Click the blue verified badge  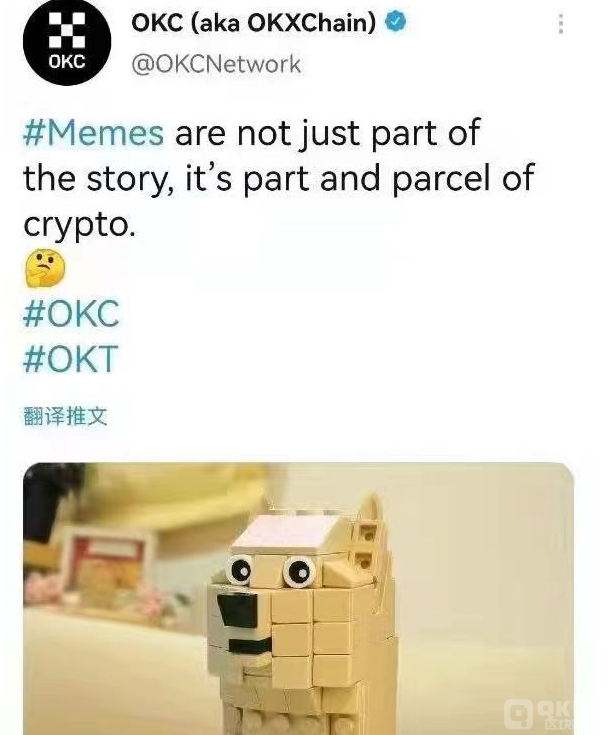point(395,22)
